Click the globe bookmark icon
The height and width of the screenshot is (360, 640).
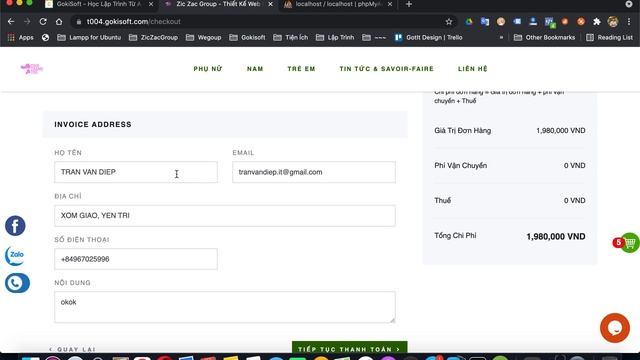coord(45,38)
